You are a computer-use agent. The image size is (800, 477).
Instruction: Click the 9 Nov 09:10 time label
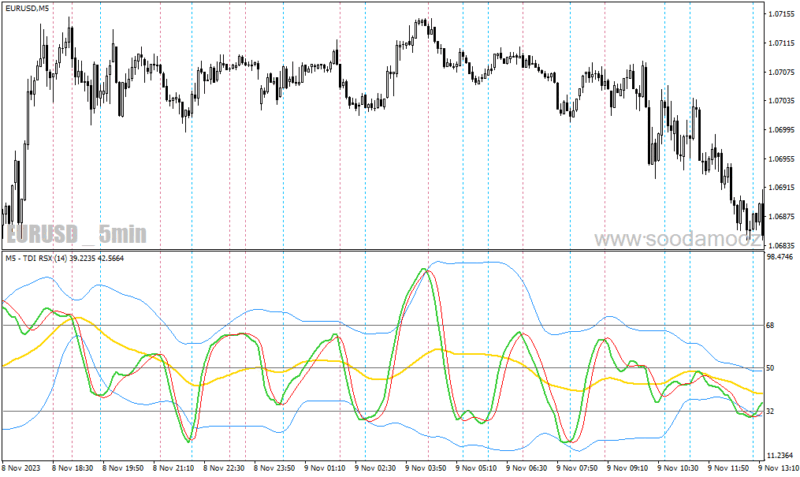(x=627, y=467)
